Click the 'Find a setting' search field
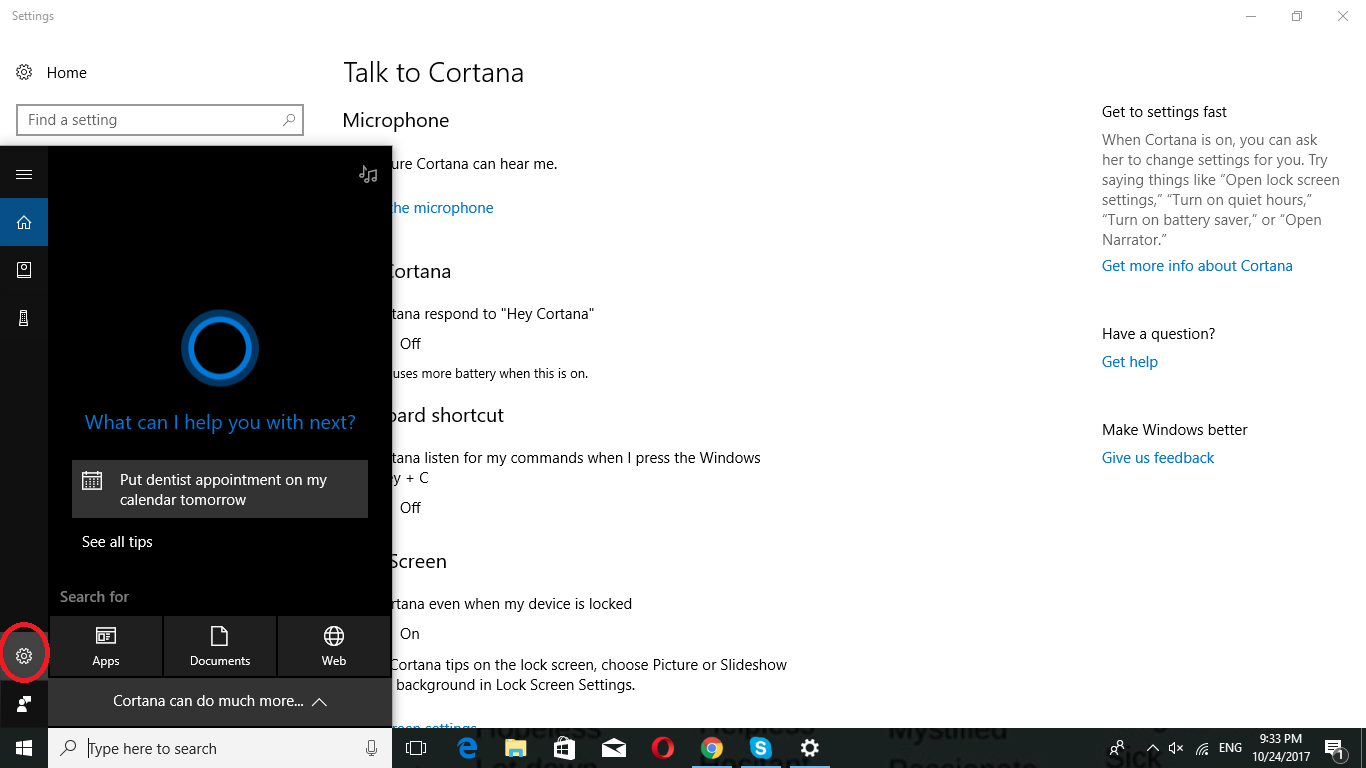 [160, 120]
